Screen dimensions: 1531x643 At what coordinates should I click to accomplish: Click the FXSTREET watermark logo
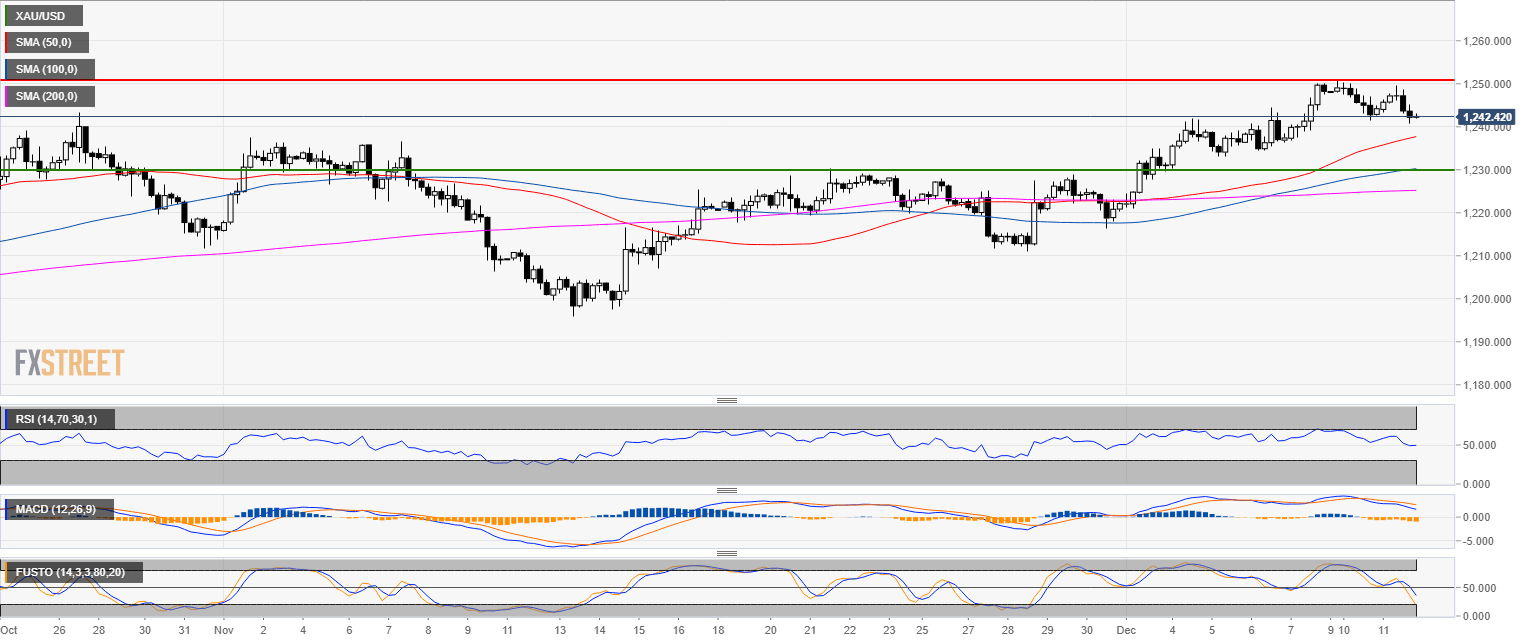(69, 362)
